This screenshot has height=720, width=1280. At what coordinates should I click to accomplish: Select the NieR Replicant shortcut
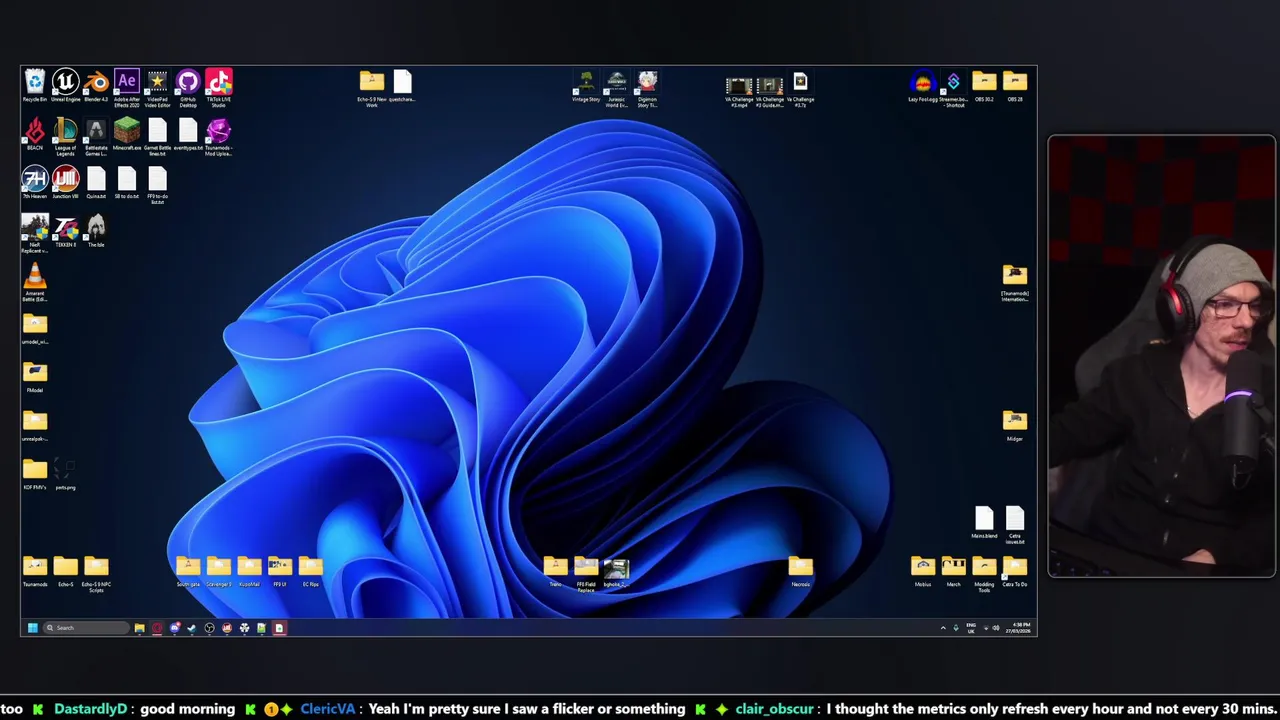(x=35, y=234)
